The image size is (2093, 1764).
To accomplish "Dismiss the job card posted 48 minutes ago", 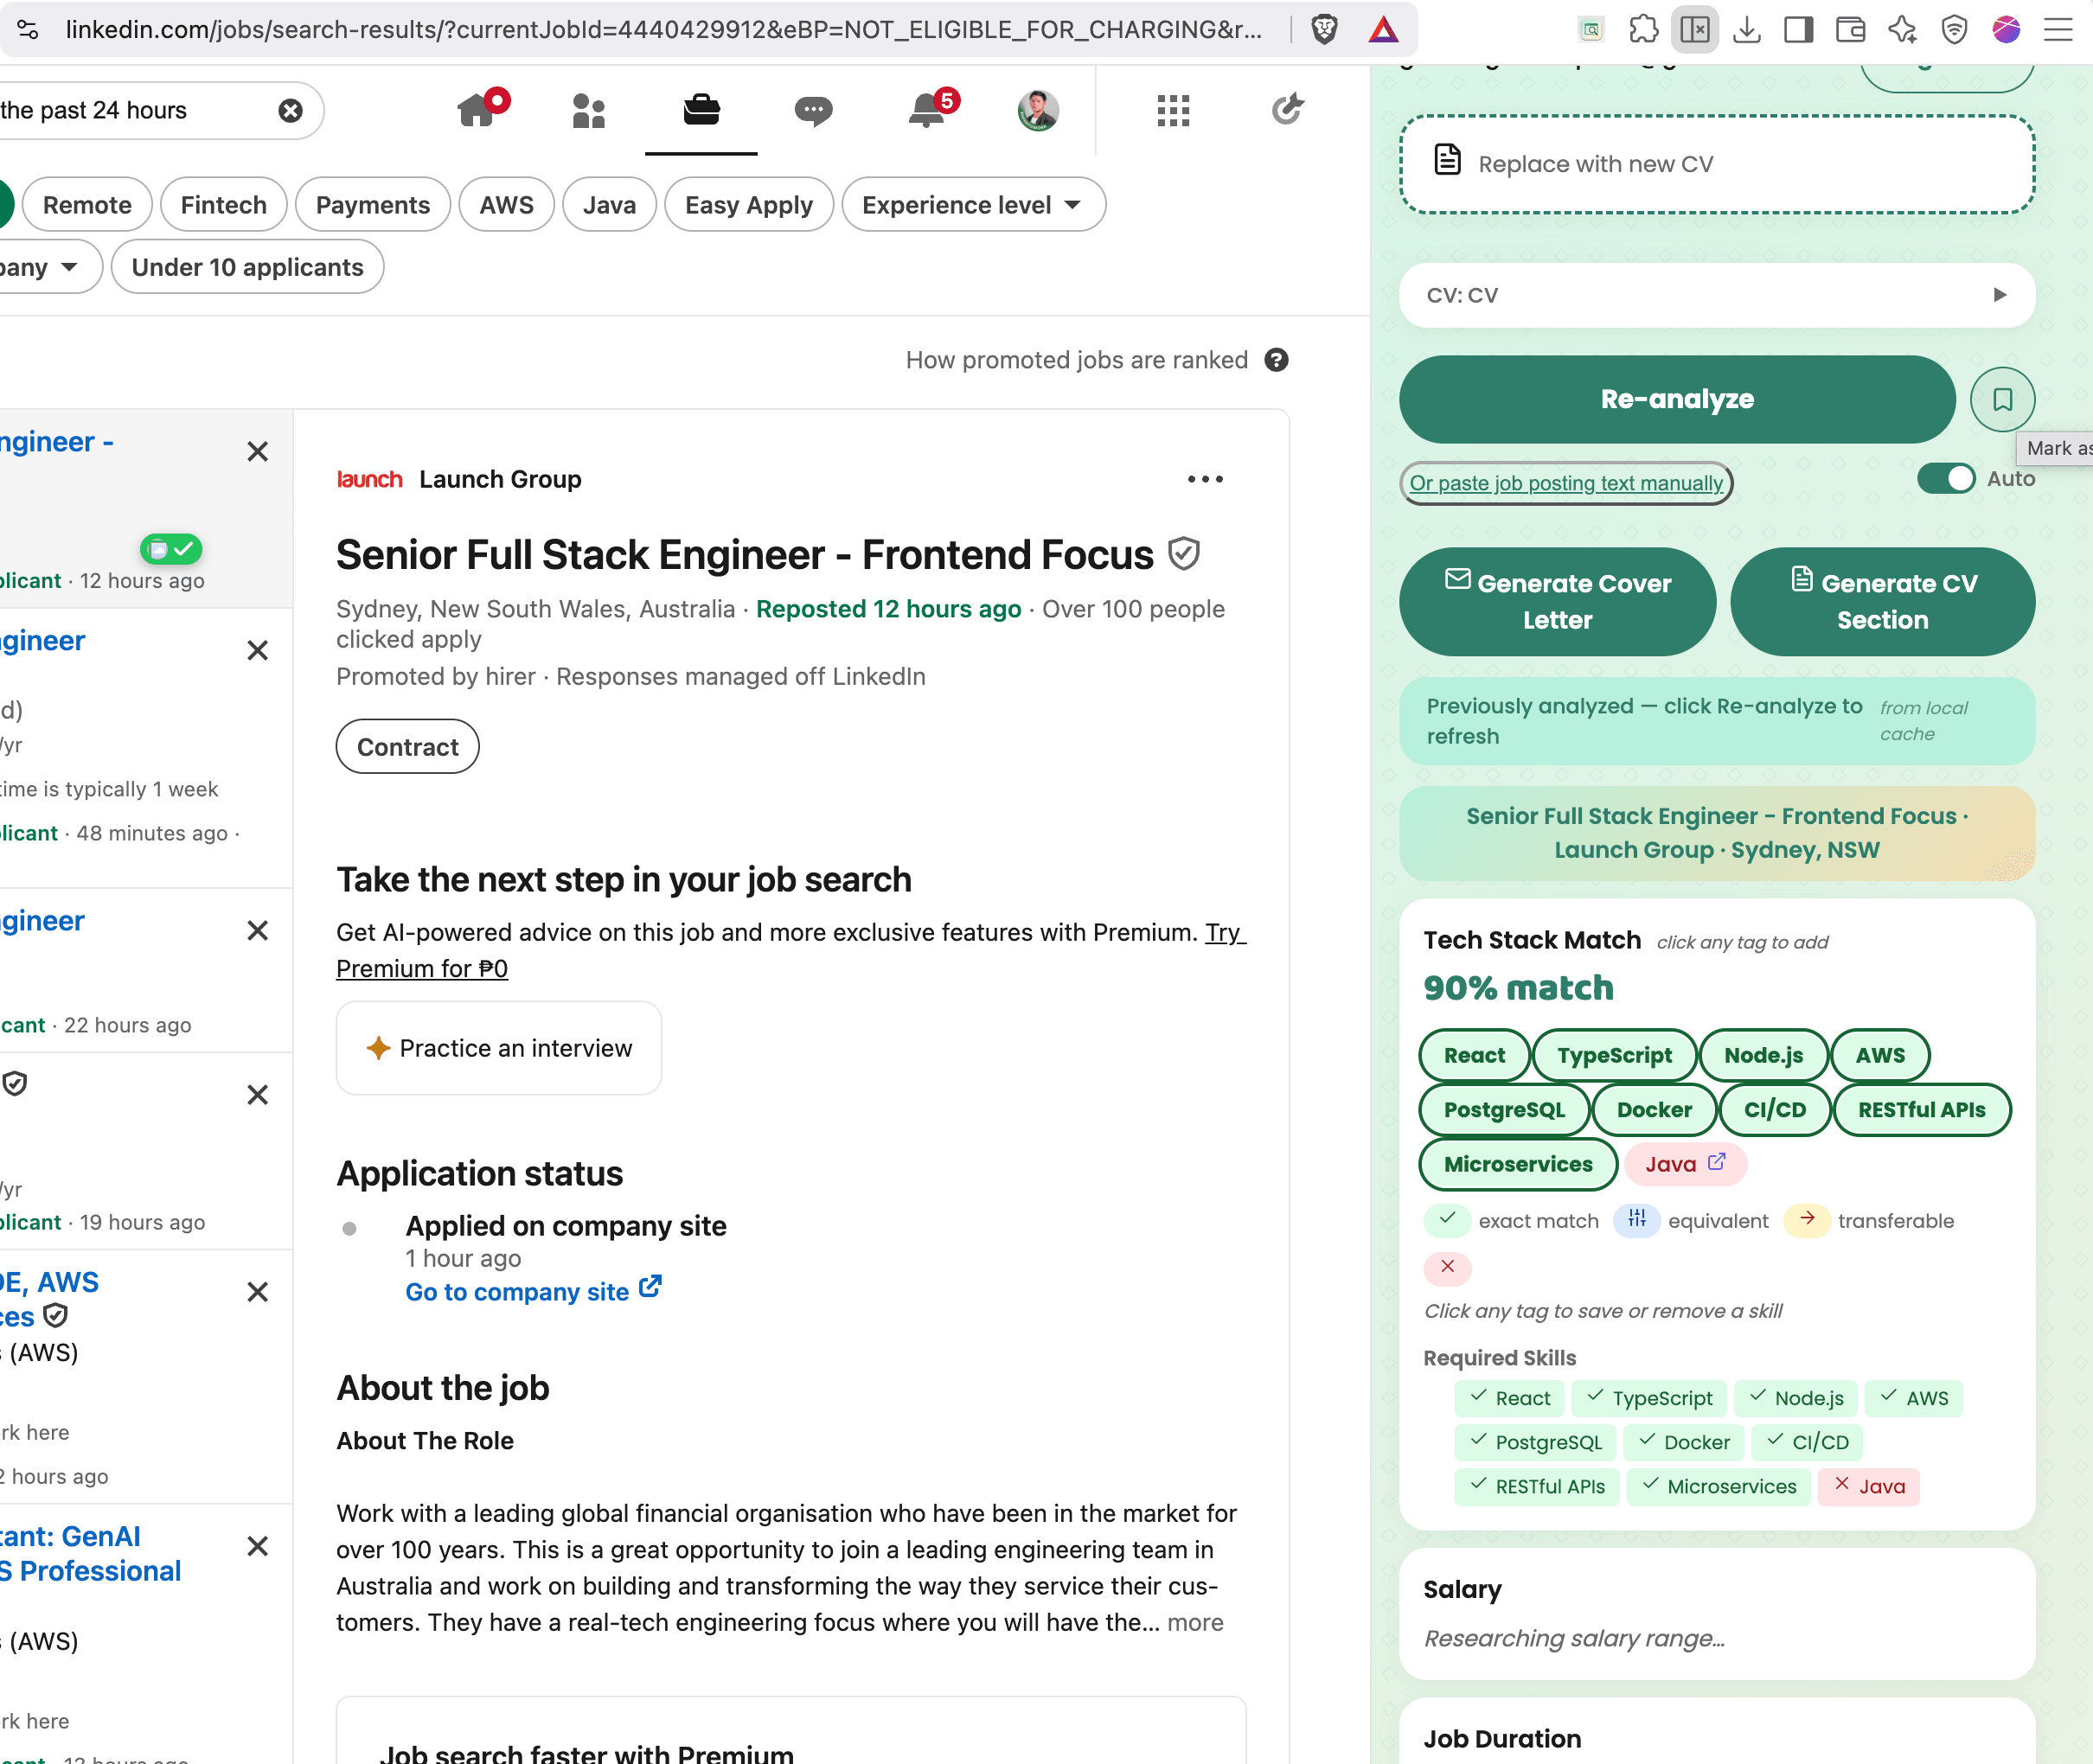I will pyautogui.click(x=257, y=651).
